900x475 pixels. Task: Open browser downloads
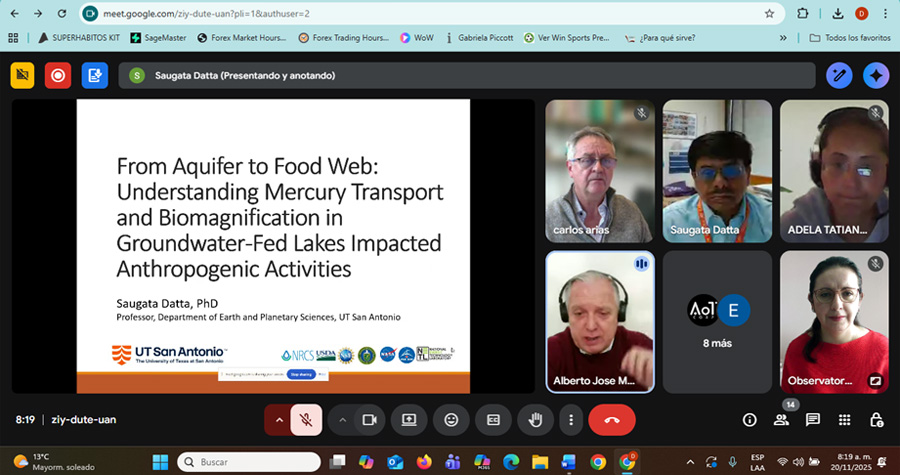[838, 14]
